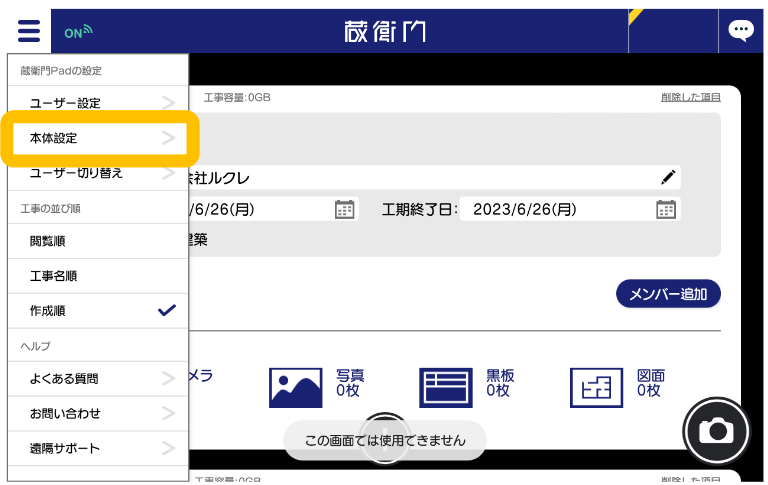Open the 削除した項目 link
The width and height of the screenshot is (768, 485).
[691, 97]
